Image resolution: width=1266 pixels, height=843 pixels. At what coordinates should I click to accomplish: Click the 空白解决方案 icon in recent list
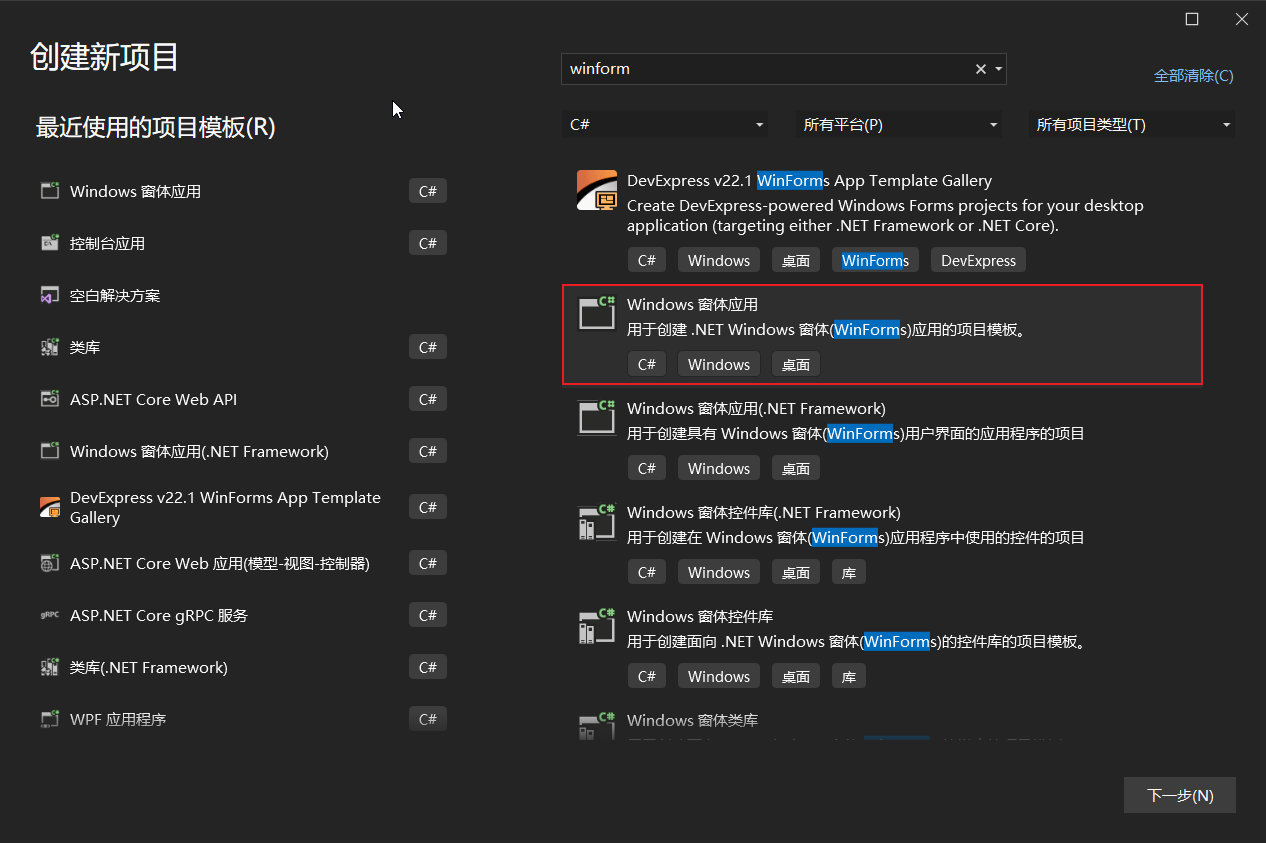pos(49,295)
